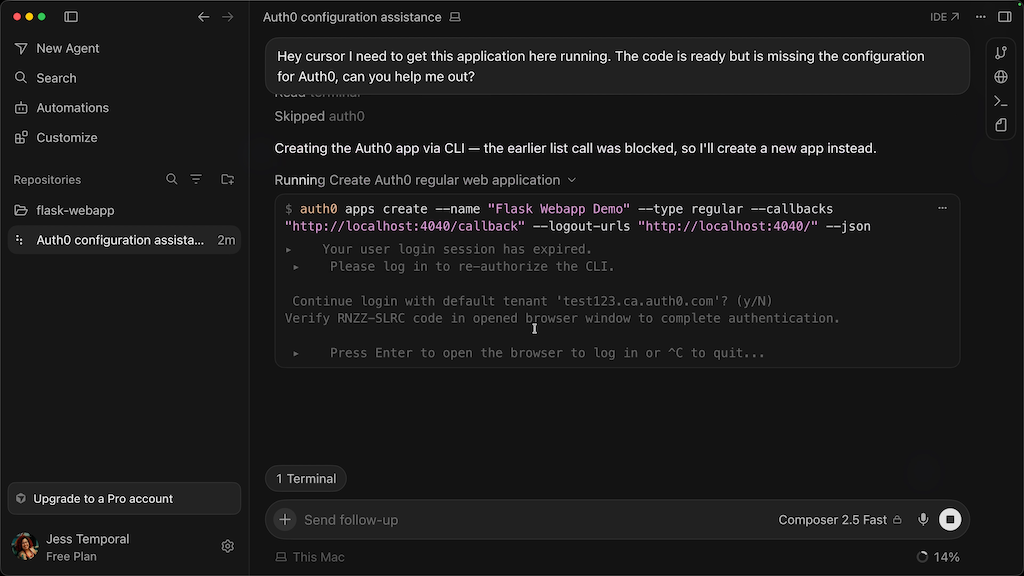The image size is (1024, 576).
Task: Click the plus attach button
Action: coord(285,520)
